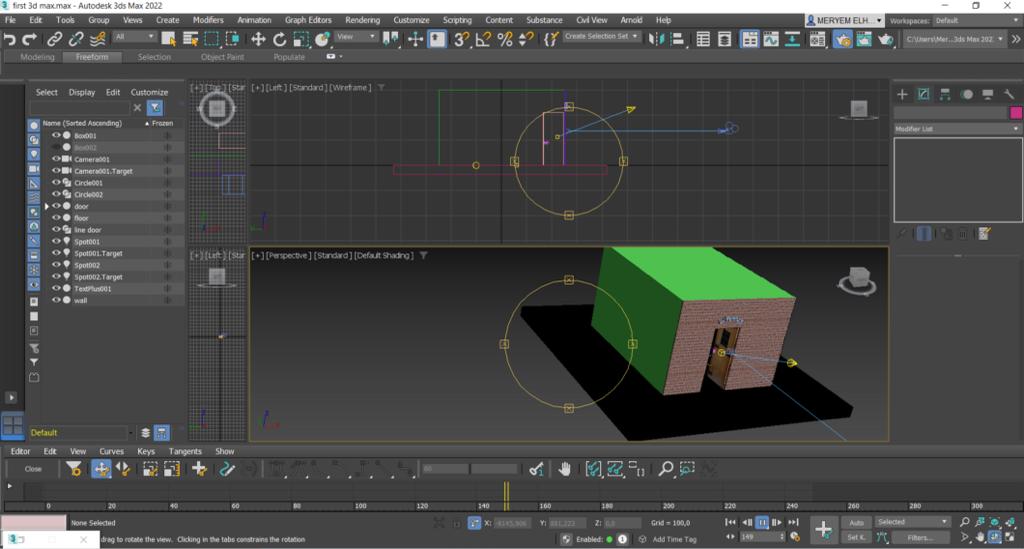
Task: Toggle visibility of the wall object
Action: click(56, 300)
